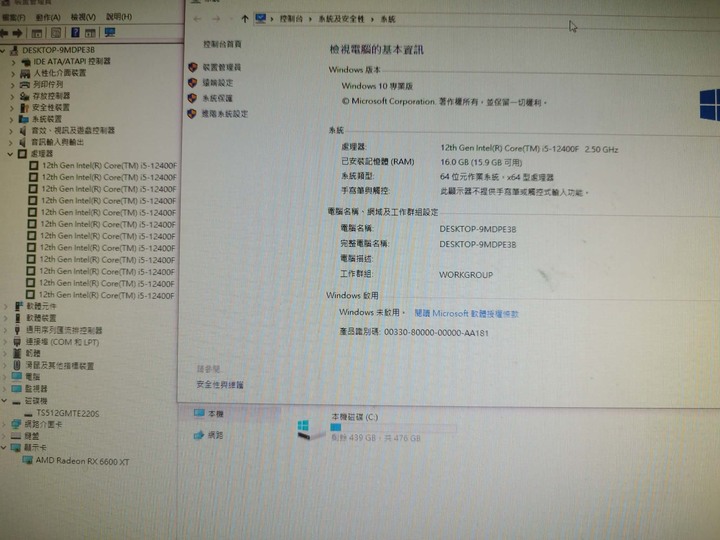This screenshot has width=720, height=540.
Task: Select the TS512GMTE220S disk drive
Action: [67, 413]
